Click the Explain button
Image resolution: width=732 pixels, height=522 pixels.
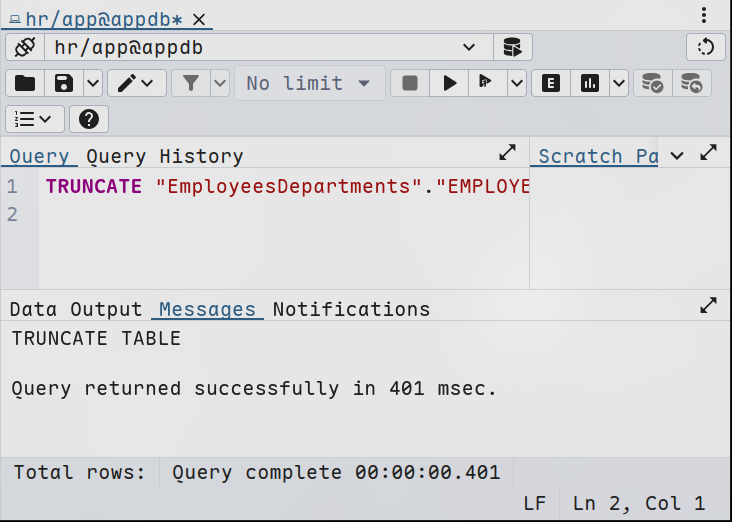(x=550, y=83)
